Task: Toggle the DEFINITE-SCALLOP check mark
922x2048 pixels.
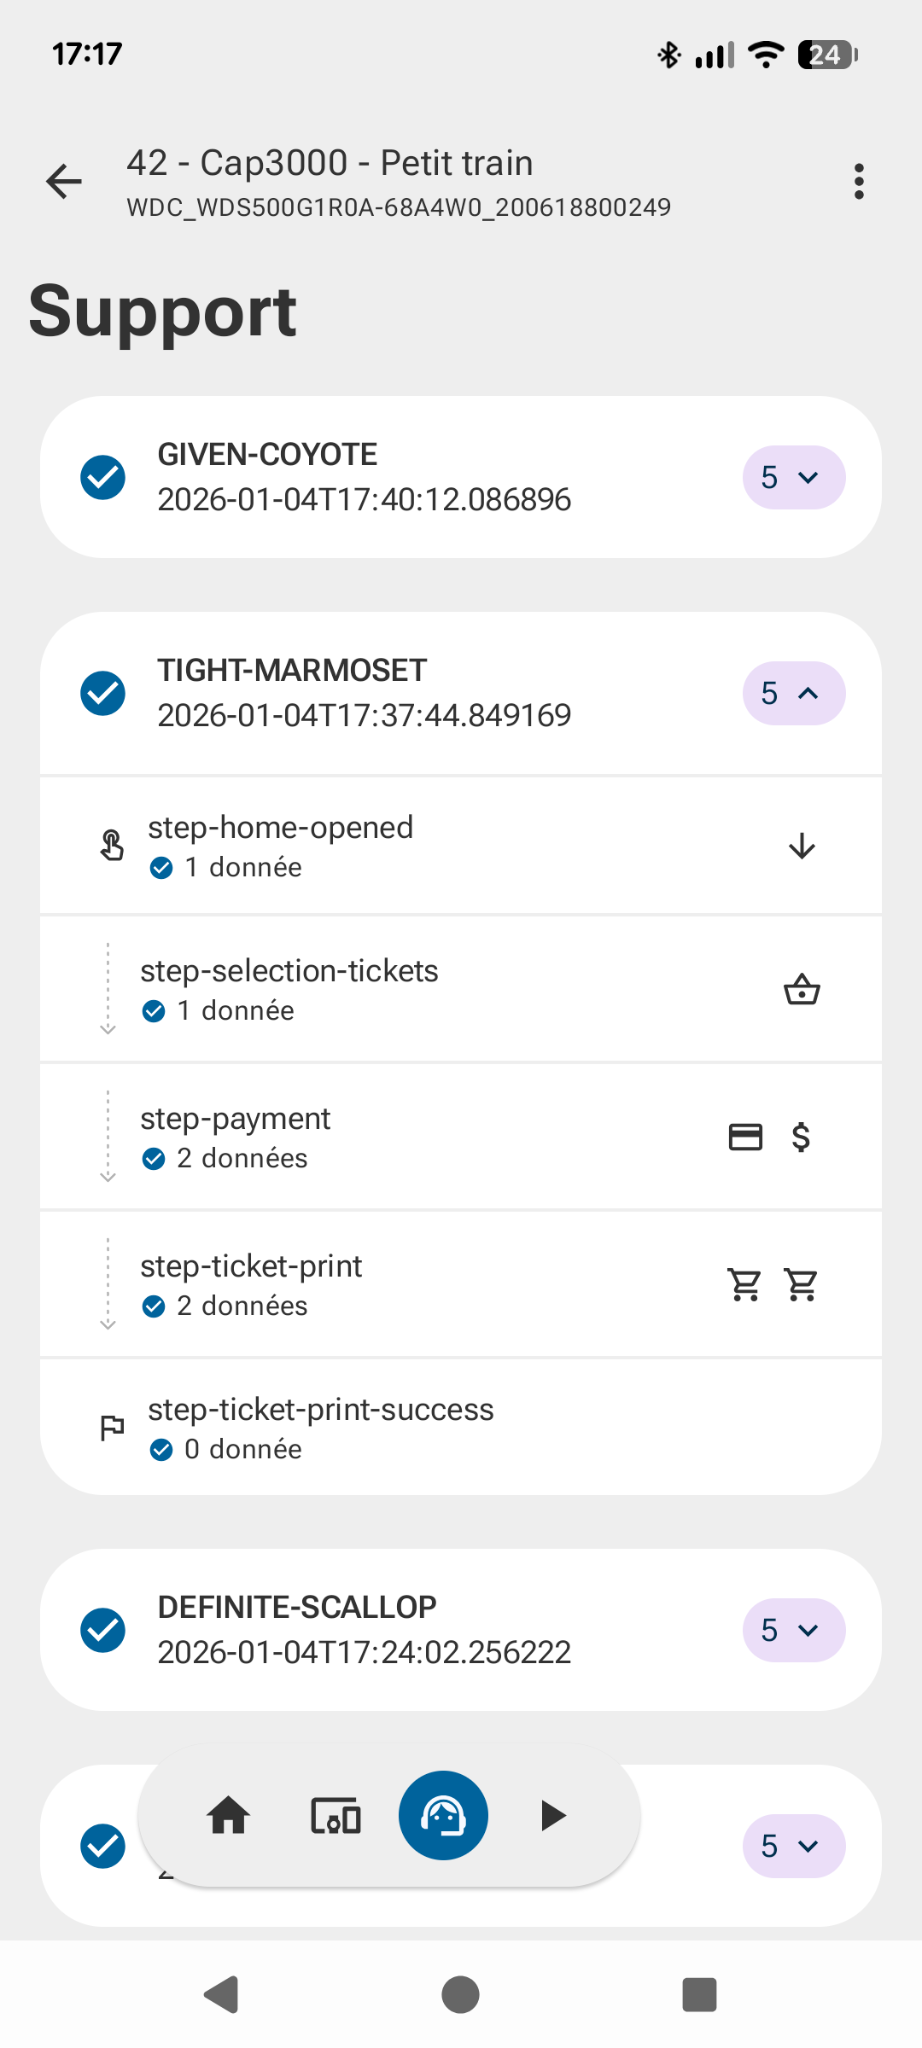Action: [103, 1630]
